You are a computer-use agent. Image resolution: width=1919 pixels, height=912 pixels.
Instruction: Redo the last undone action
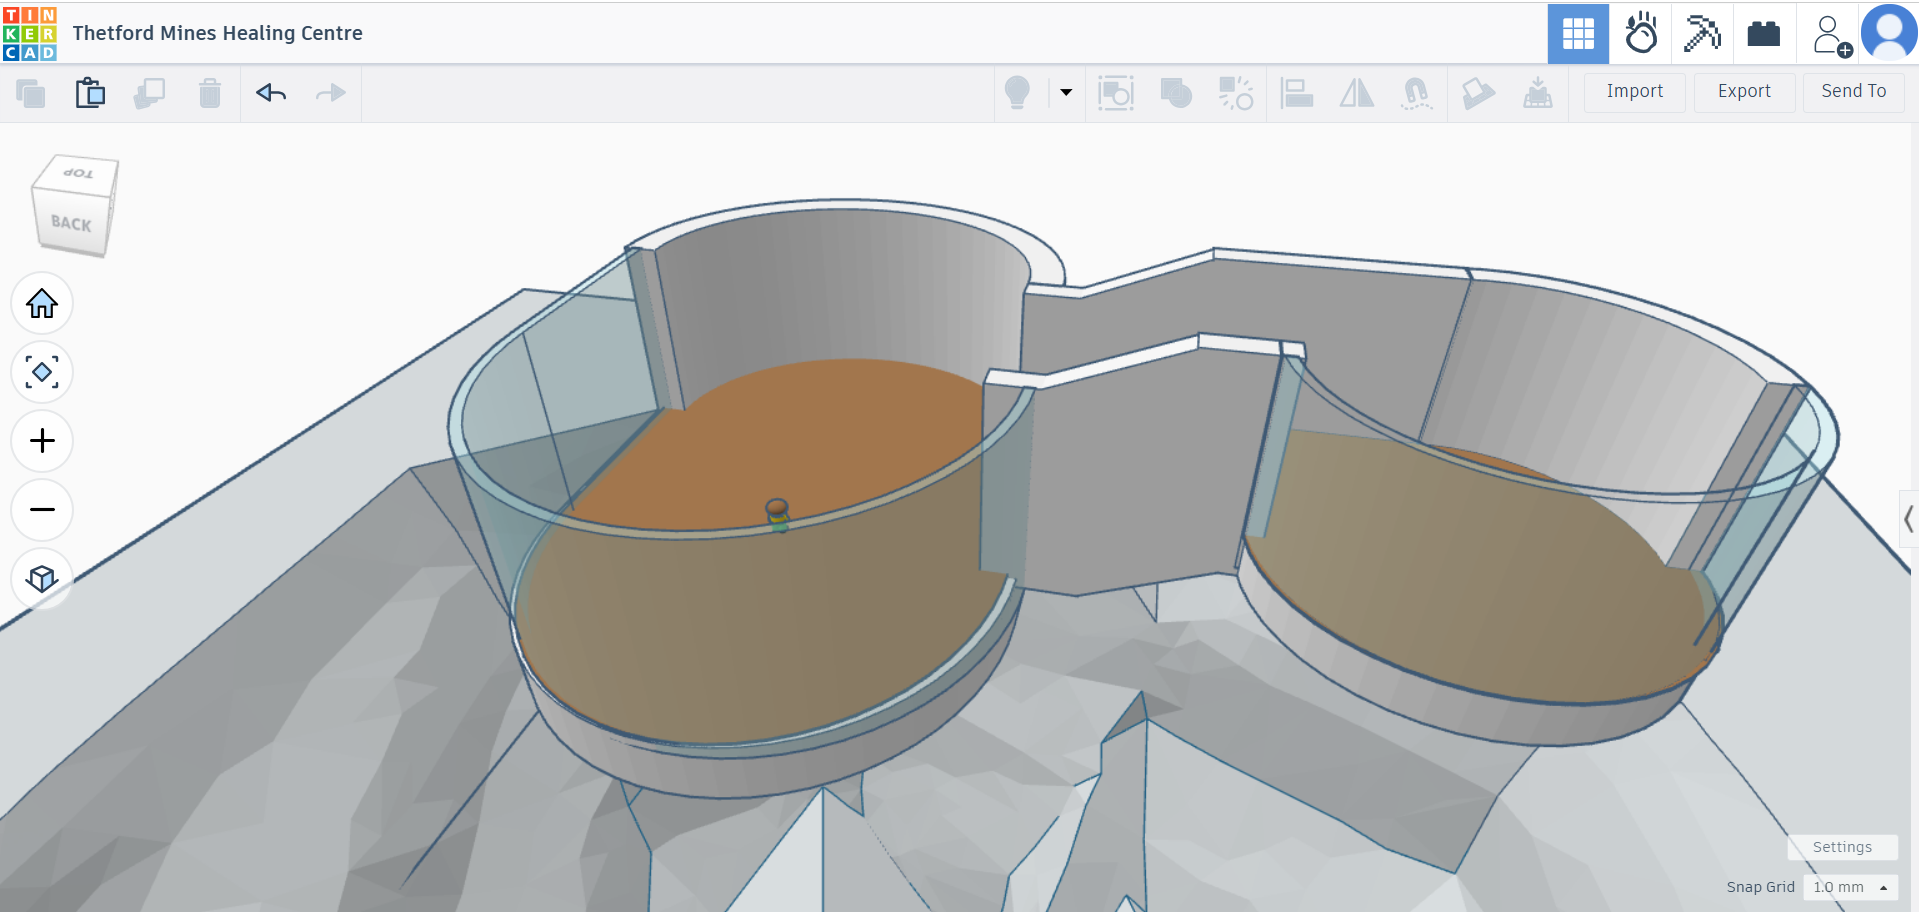pos(330,93)
